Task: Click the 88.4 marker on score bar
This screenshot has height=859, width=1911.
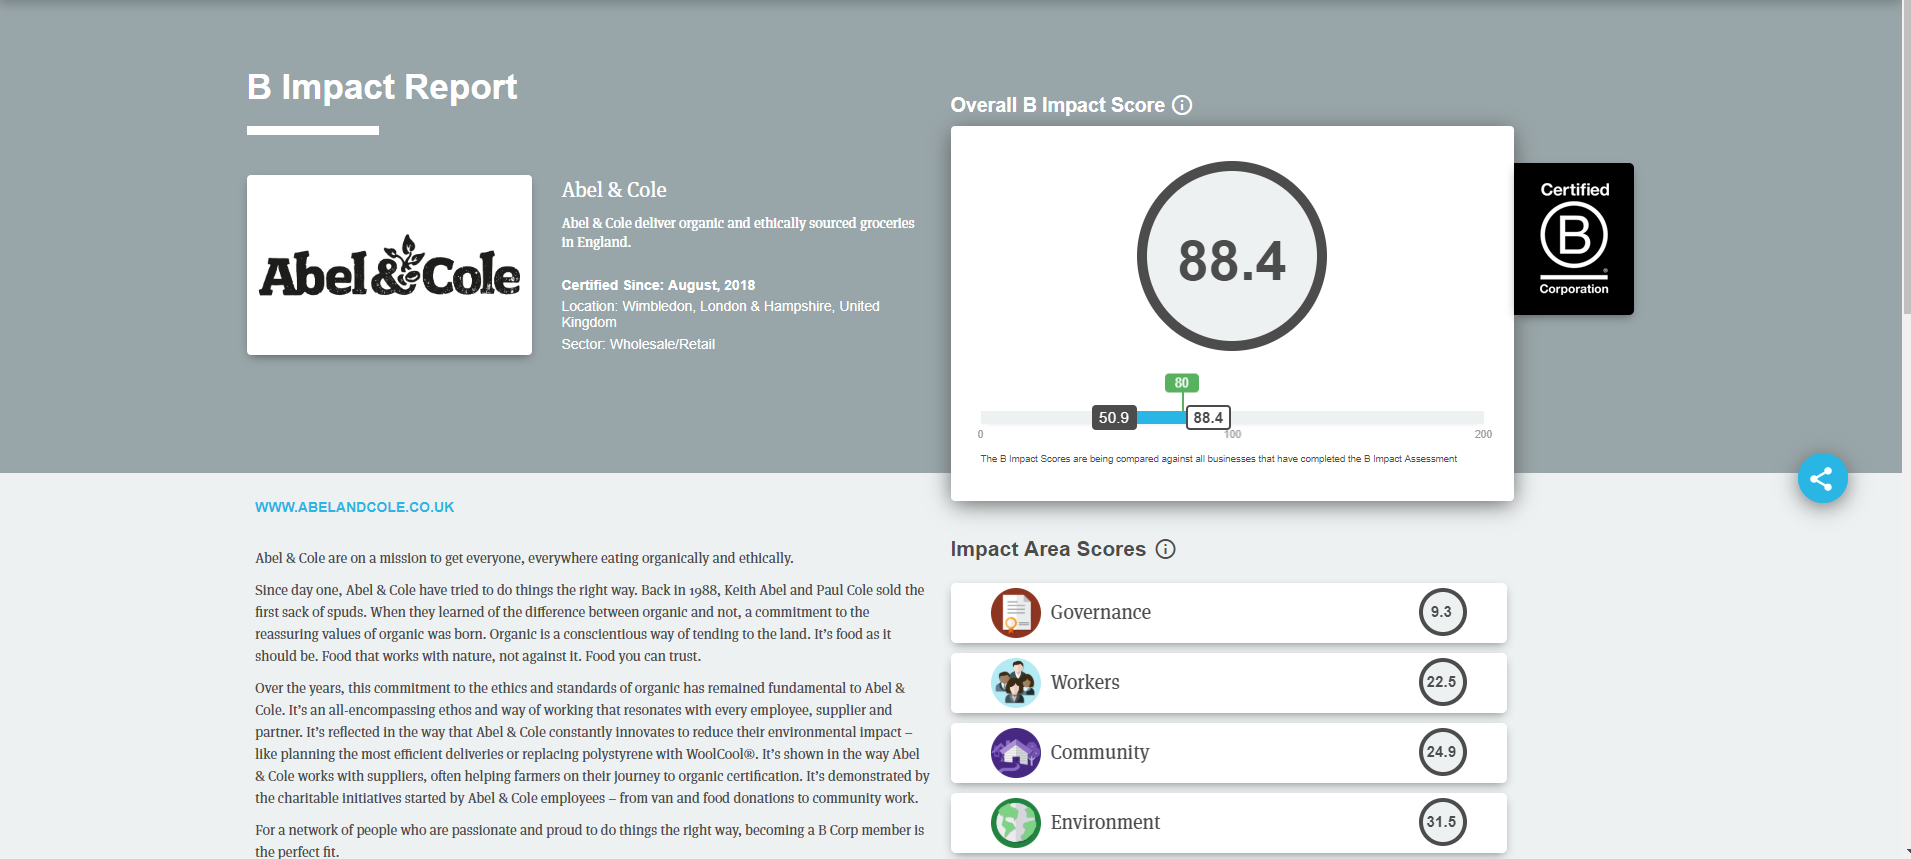Action: coord(1208,418)
